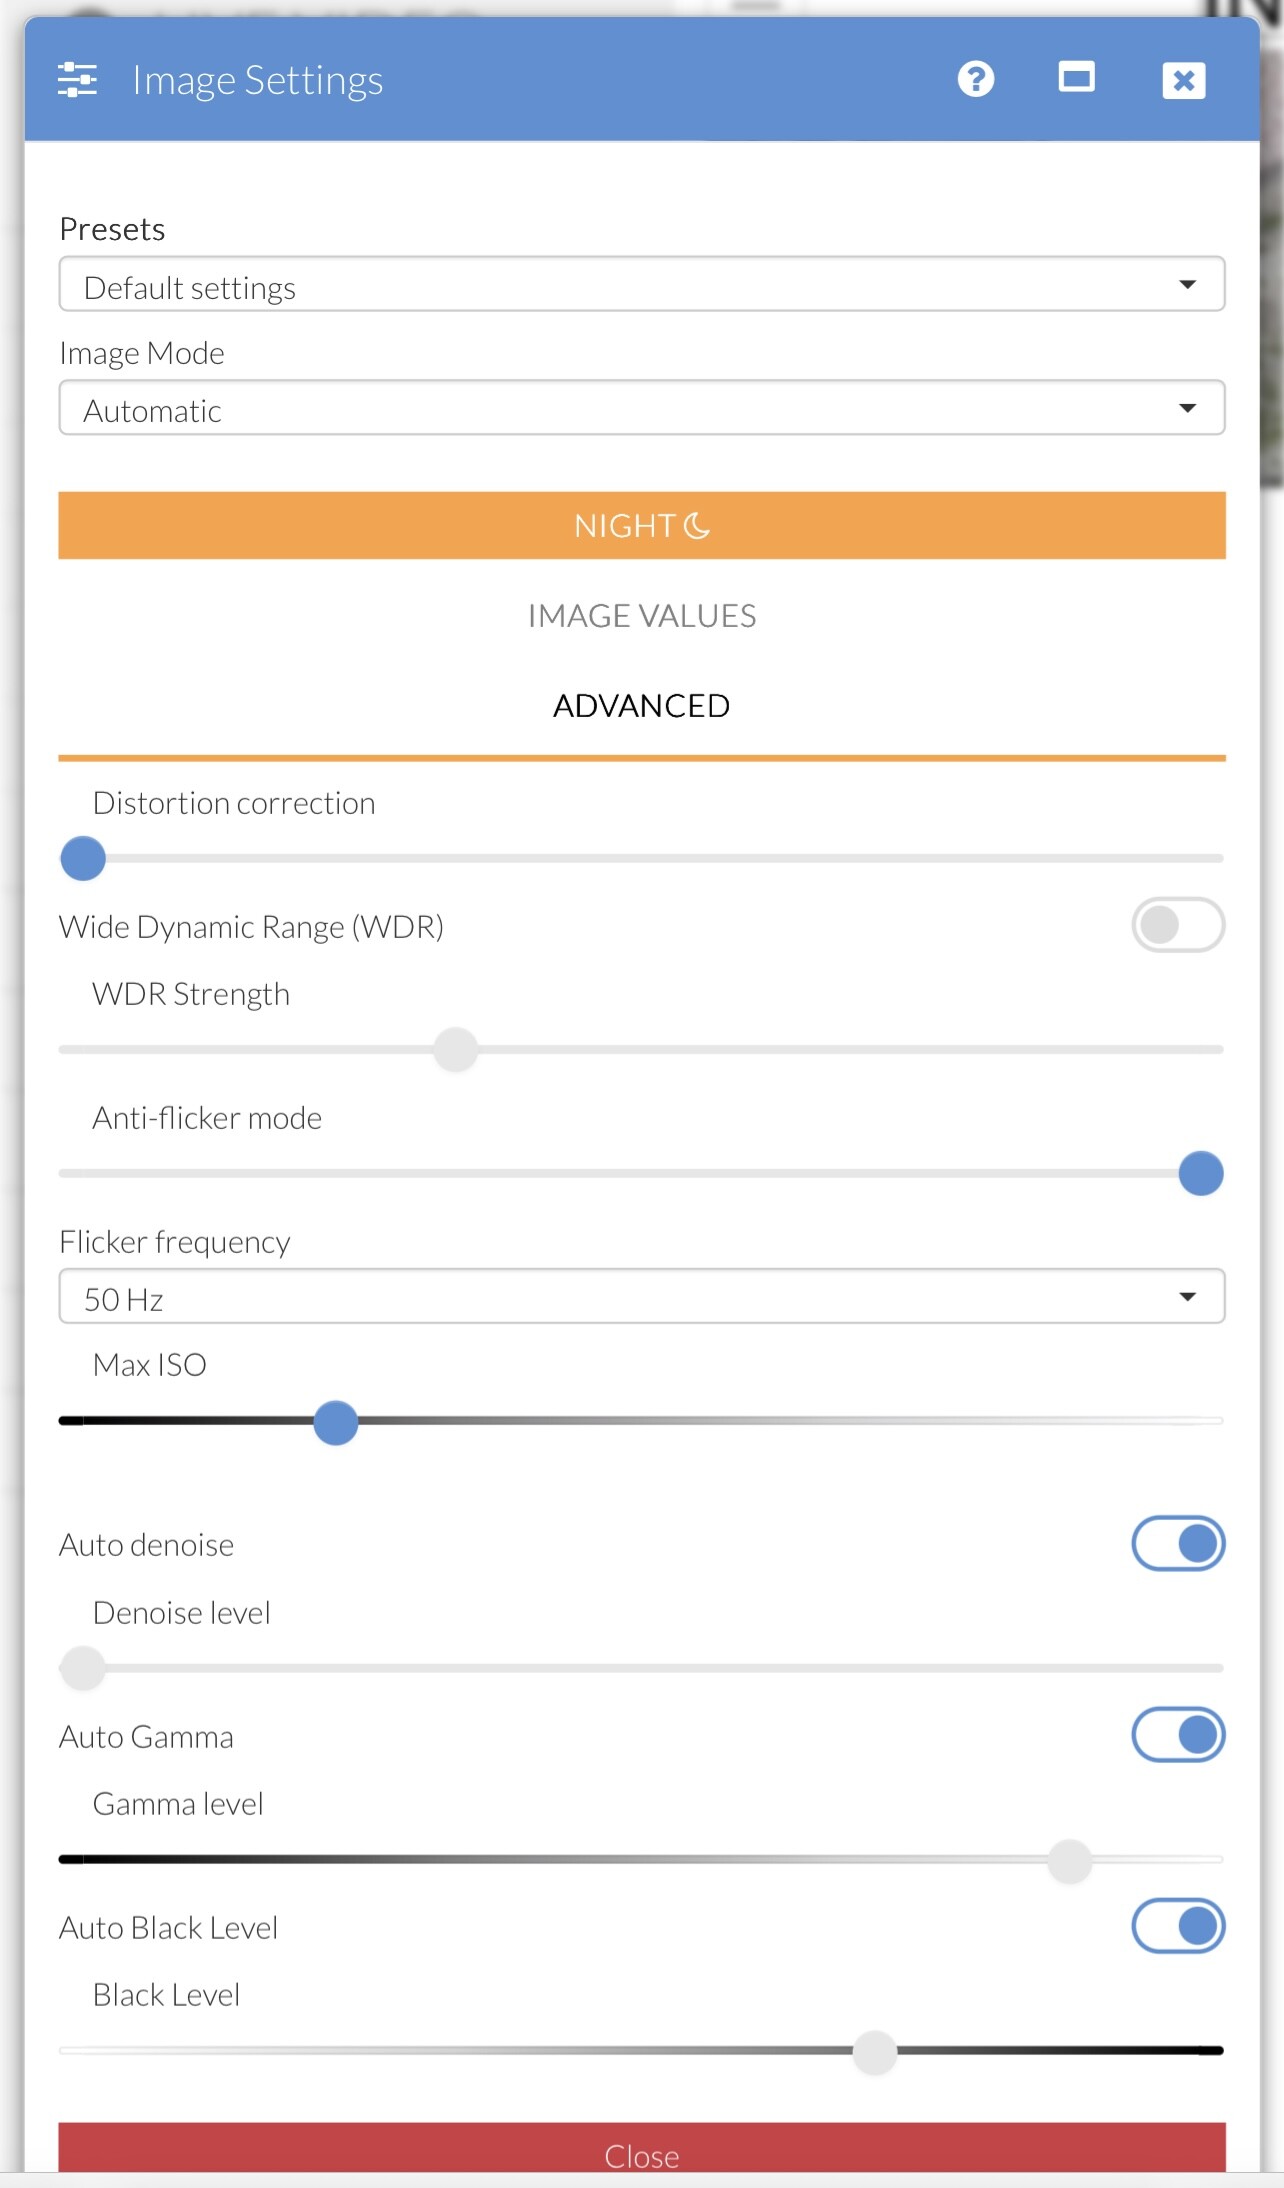Click the Distortion correction slider handle
Image resolution: width=1284 pixels, height=2188 pixels.
click(83, 858)
